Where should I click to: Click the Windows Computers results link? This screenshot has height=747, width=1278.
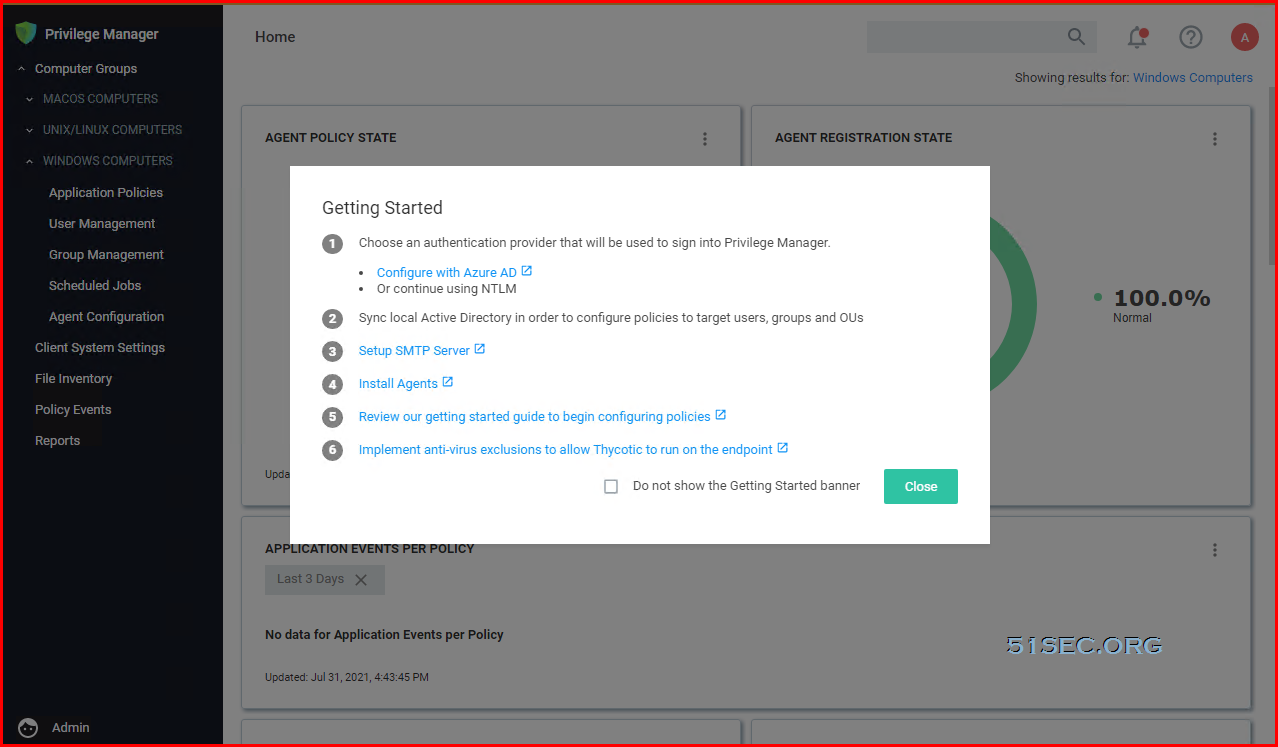coord(1193,78)
